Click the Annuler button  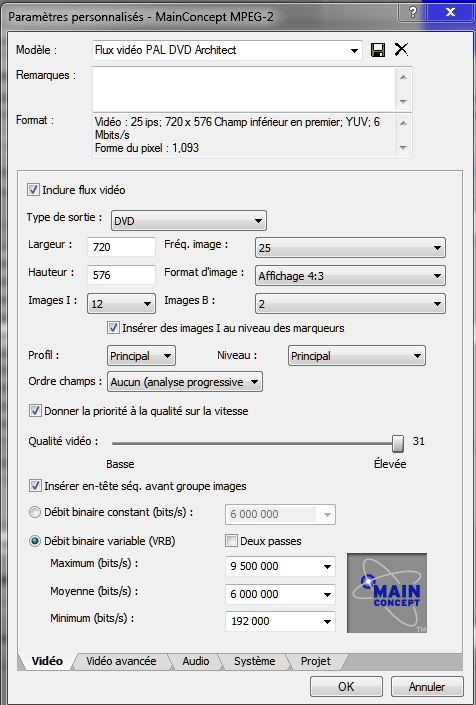(x=427, y=687)
